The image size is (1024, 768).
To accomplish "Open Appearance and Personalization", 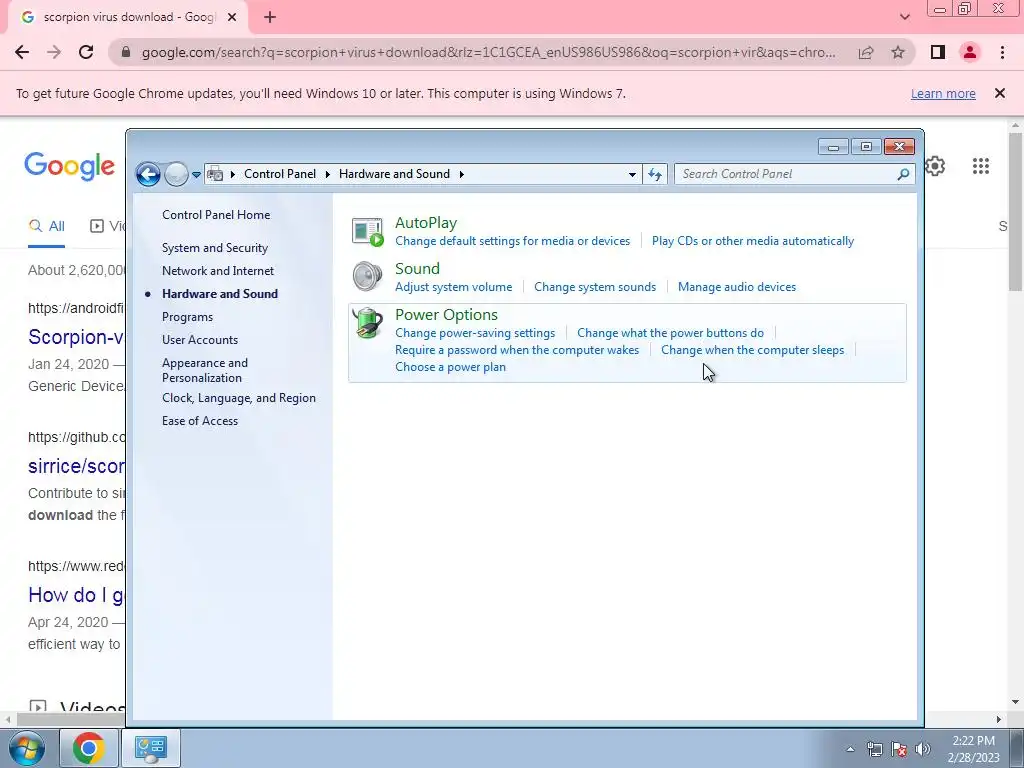I will click(205, 370).
